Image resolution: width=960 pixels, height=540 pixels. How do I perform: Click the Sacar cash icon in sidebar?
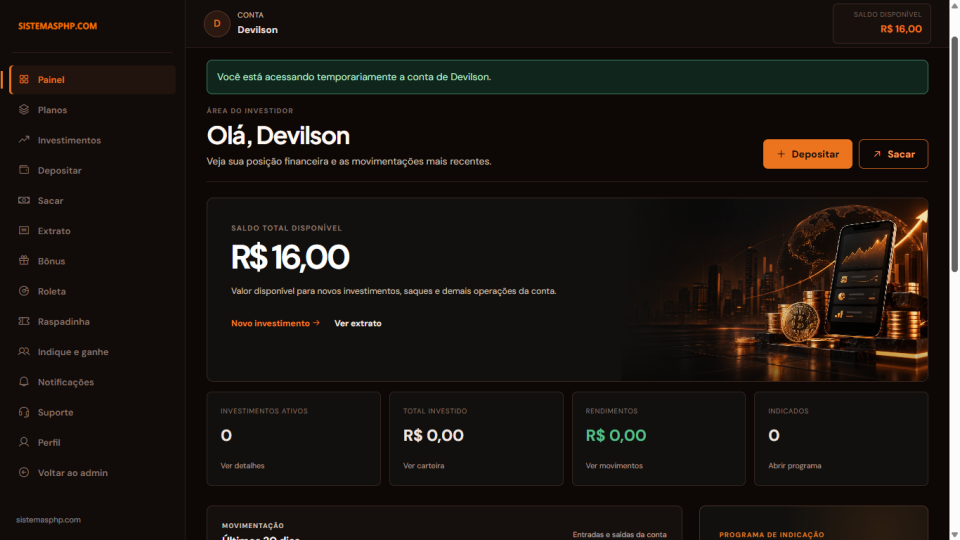point(24,200)
